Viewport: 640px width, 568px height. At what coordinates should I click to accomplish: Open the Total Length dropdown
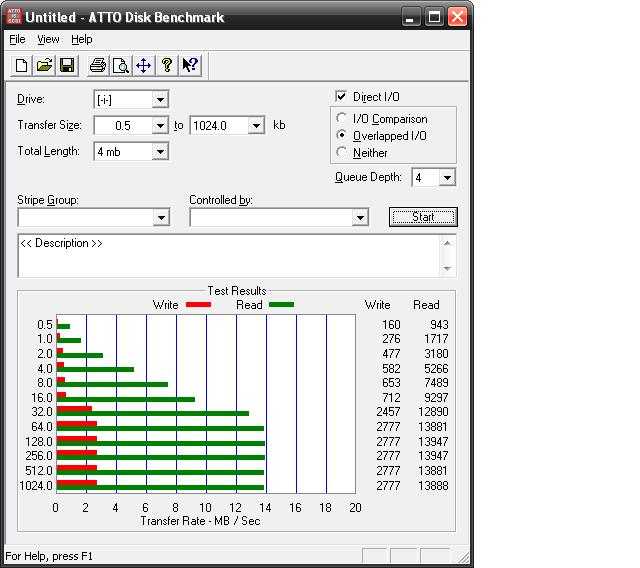160,152
